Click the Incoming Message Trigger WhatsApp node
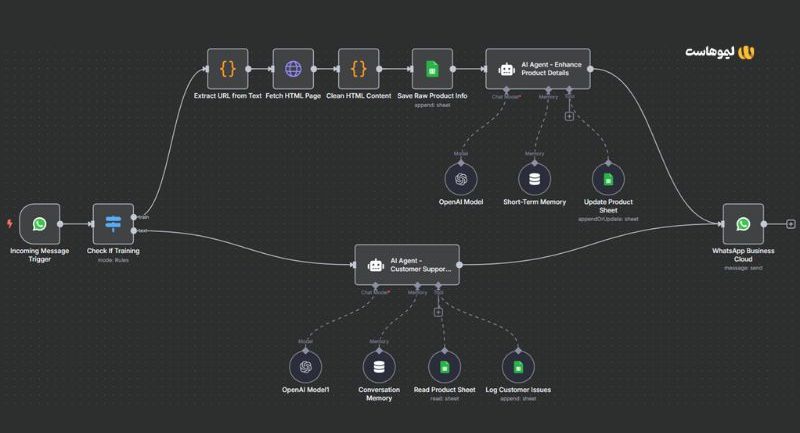Image resolution: width=800 pixels, height=433 pixels. click(x=39, y=224)
